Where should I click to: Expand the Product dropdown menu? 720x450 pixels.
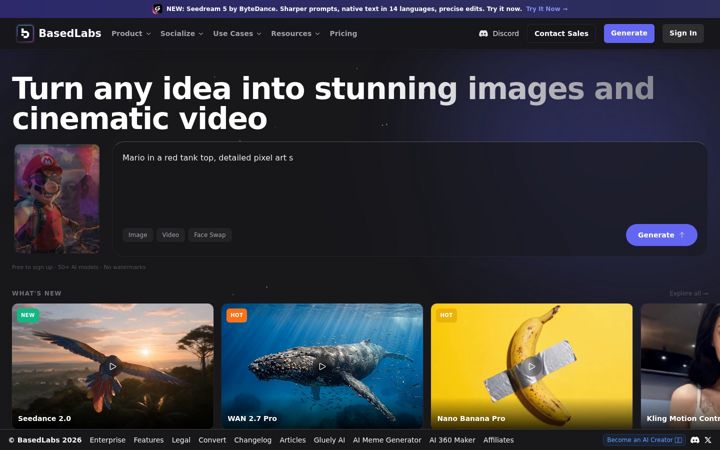(131, 34)
